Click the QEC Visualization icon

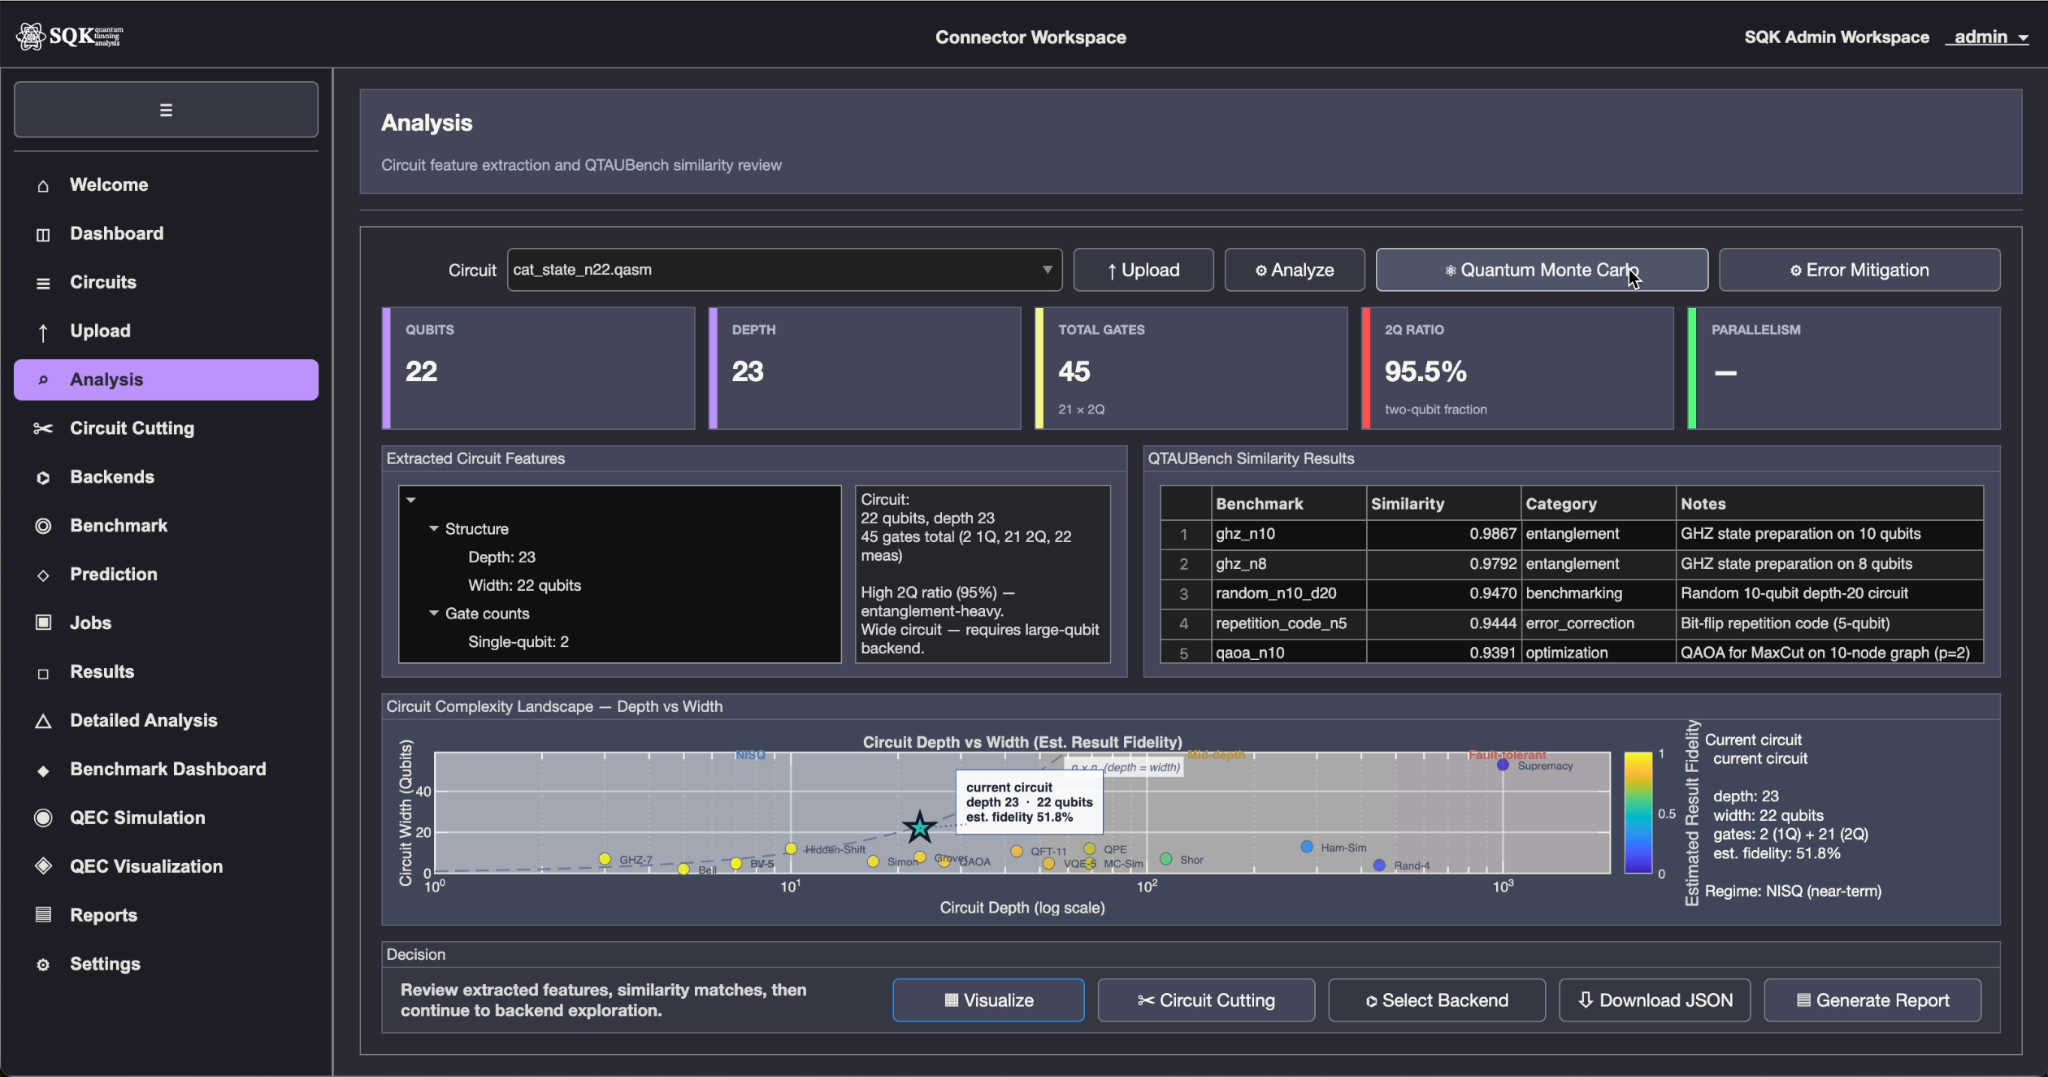click(x=43, y=866)
